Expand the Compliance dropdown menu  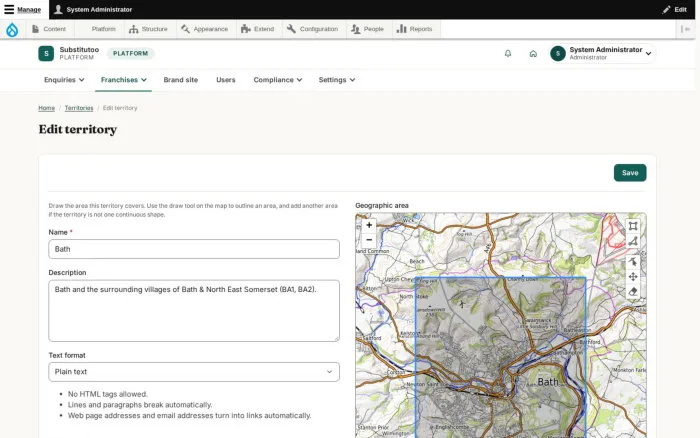tap(278, 80)
